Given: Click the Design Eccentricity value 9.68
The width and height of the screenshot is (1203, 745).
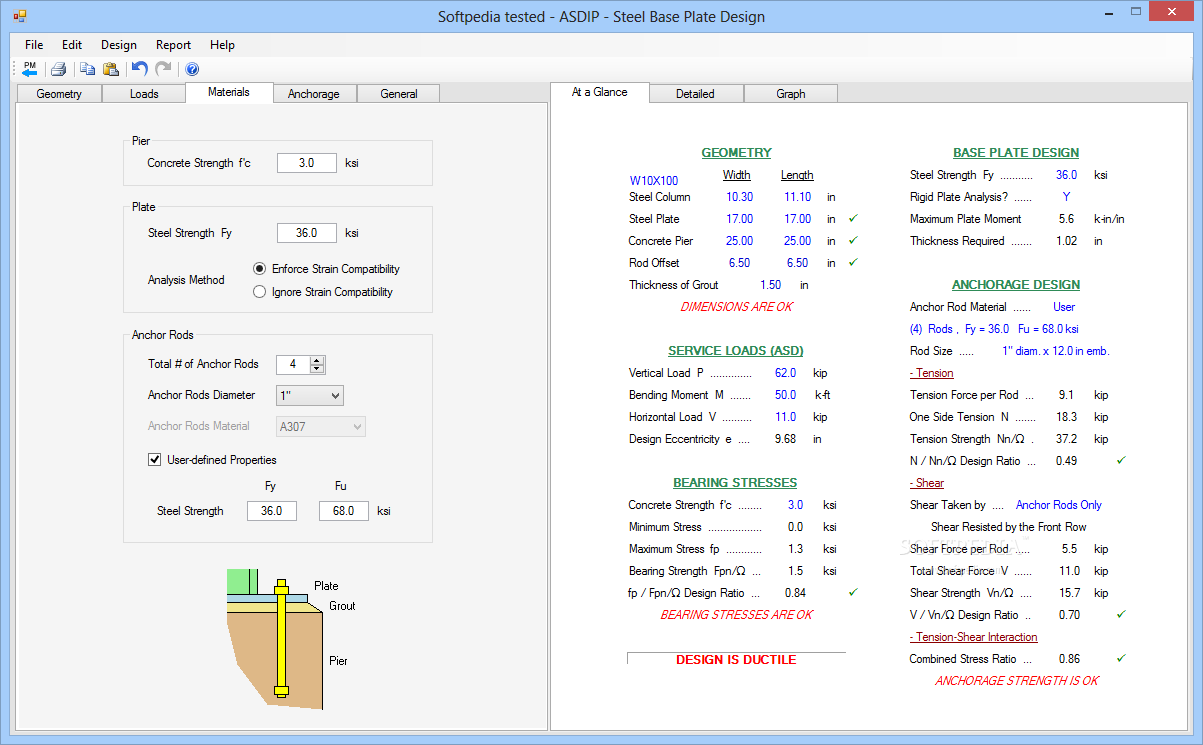Looking at the screenshot, I should click(x=785, y=439).
